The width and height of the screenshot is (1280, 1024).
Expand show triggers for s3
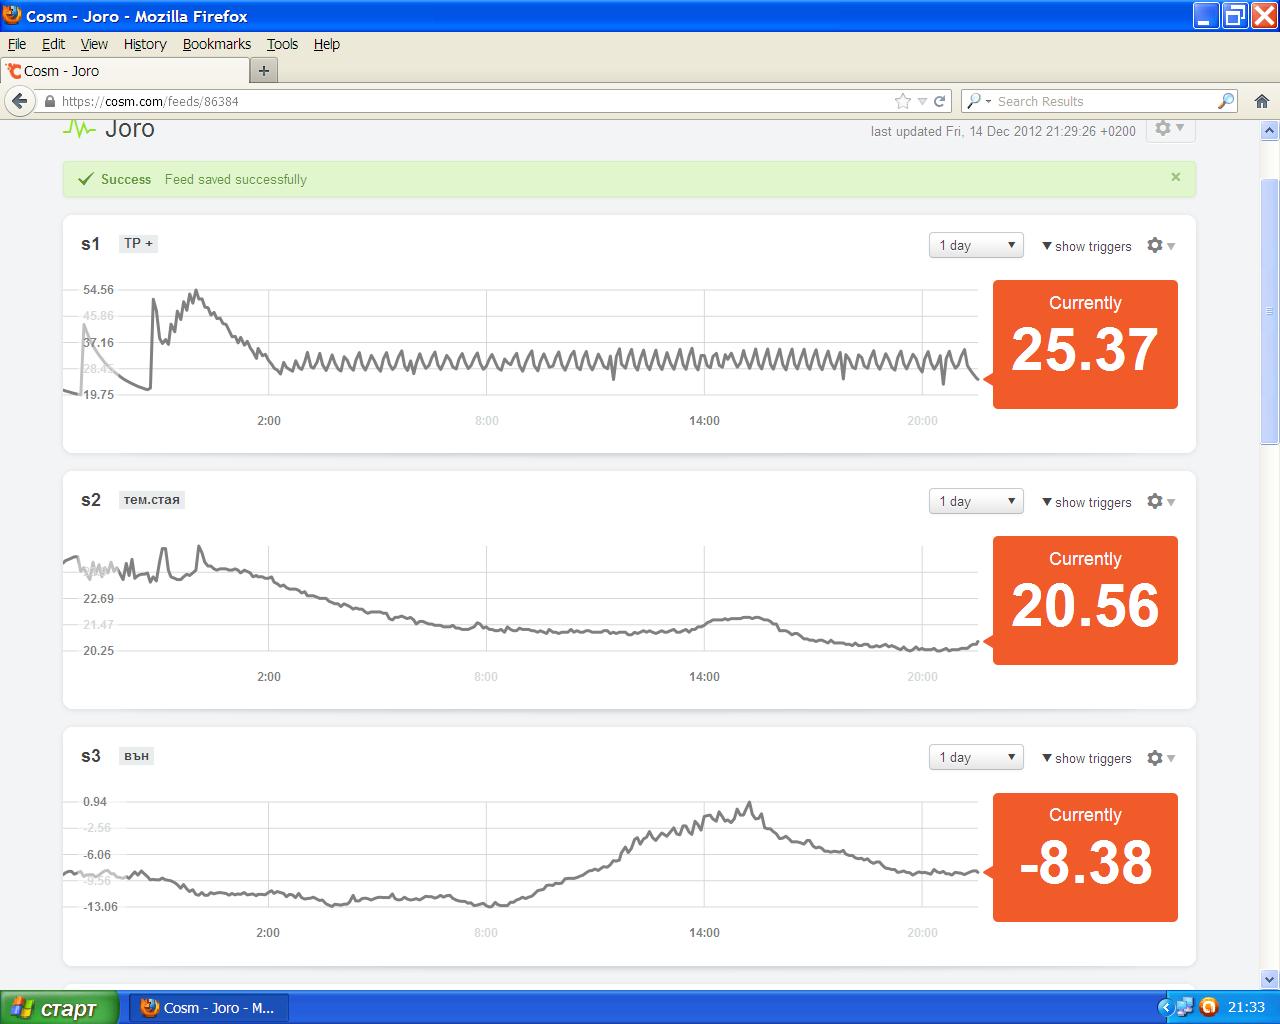click(1087, 758)
